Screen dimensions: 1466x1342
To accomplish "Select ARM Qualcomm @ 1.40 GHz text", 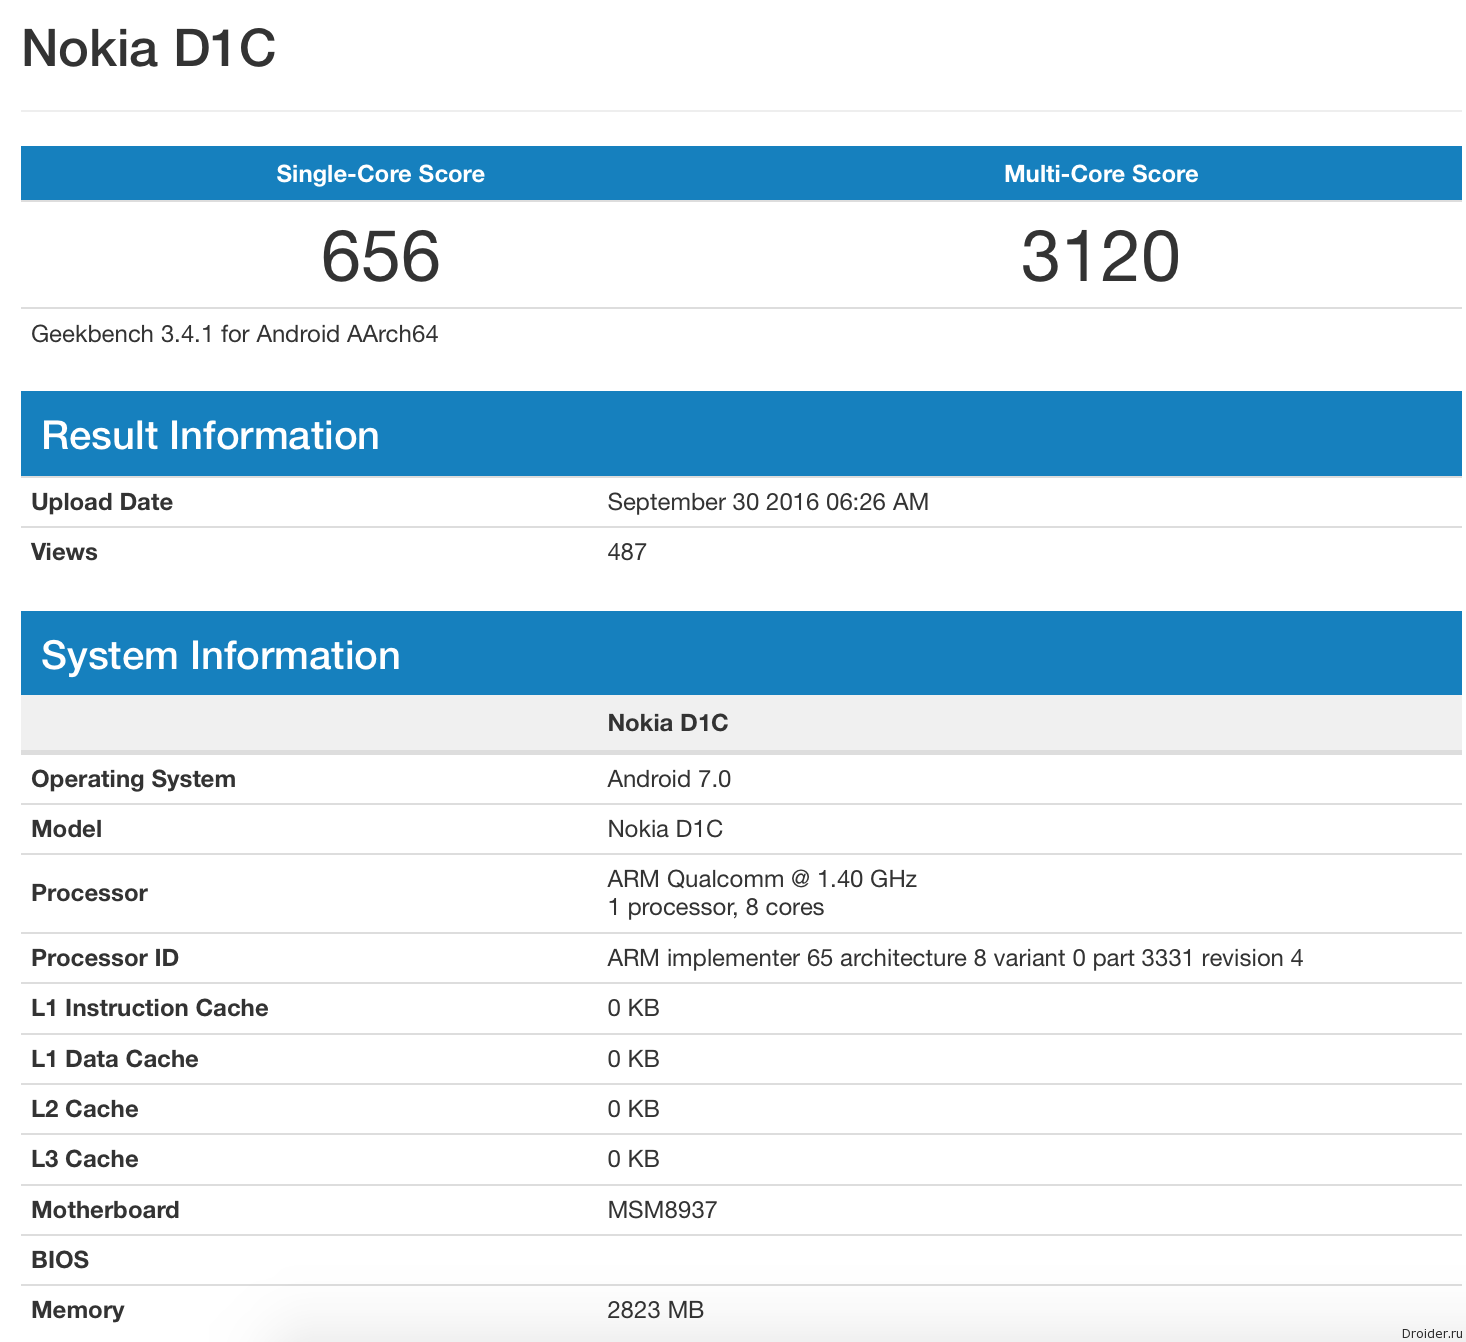I will coord(762,879).
